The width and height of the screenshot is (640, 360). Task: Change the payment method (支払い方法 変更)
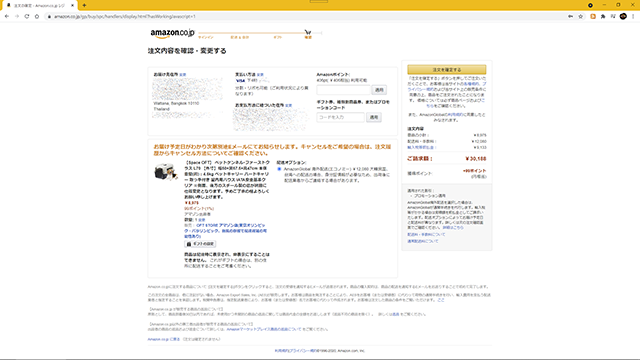click(x=260, y=75)
